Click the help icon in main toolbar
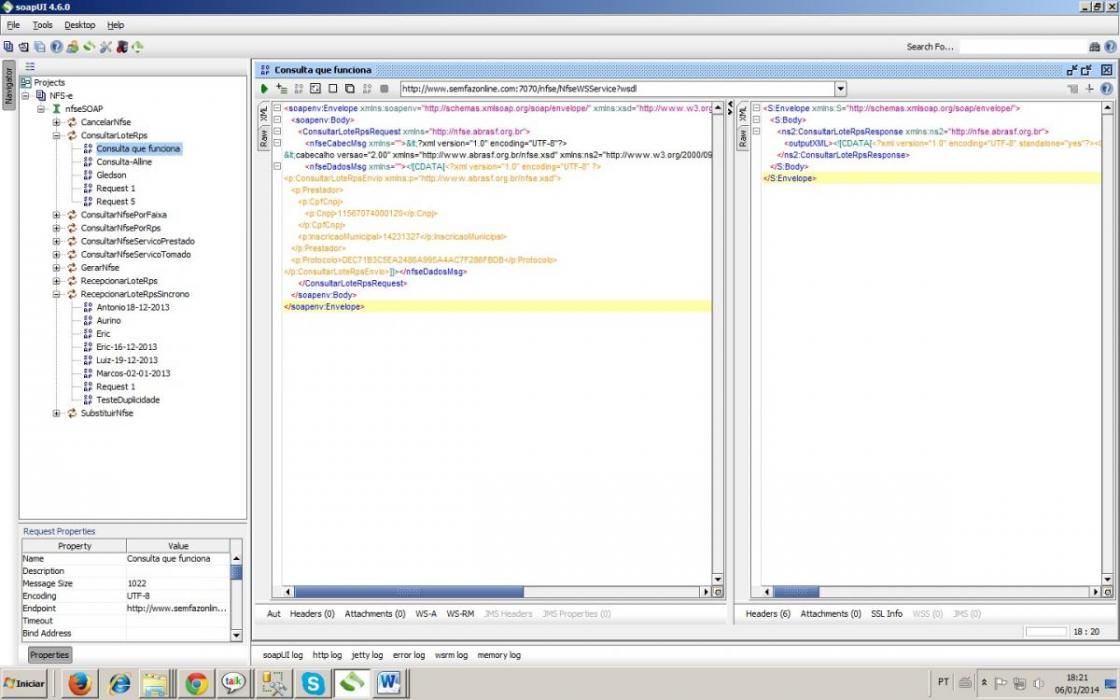Screen dimensions: 1120x700 tap(56, 47)
